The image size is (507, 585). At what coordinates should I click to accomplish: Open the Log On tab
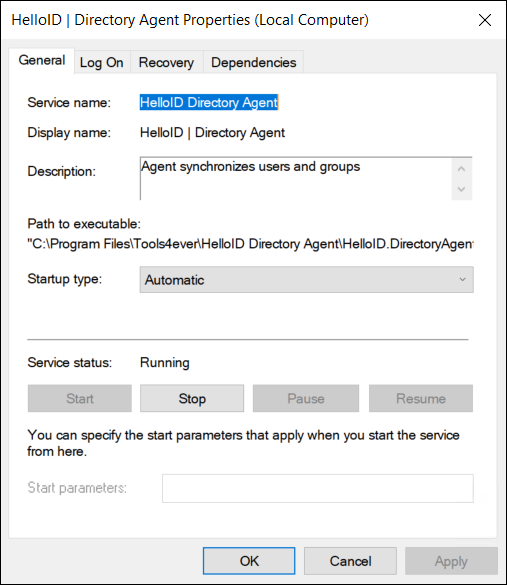point(102,62)
